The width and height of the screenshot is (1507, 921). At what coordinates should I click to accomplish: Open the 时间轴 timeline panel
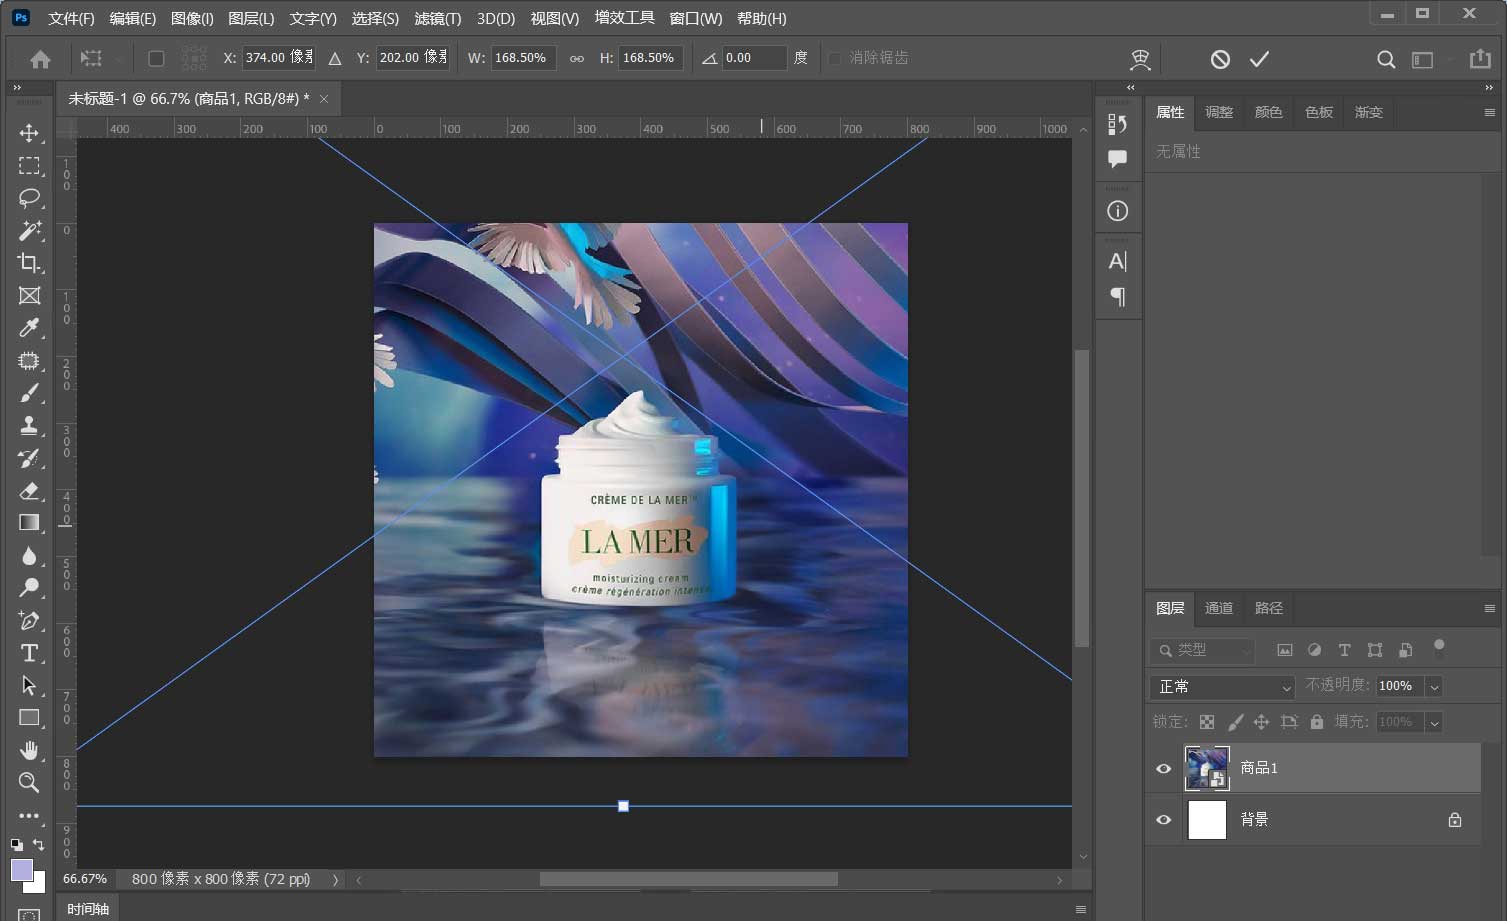[88, 908]
